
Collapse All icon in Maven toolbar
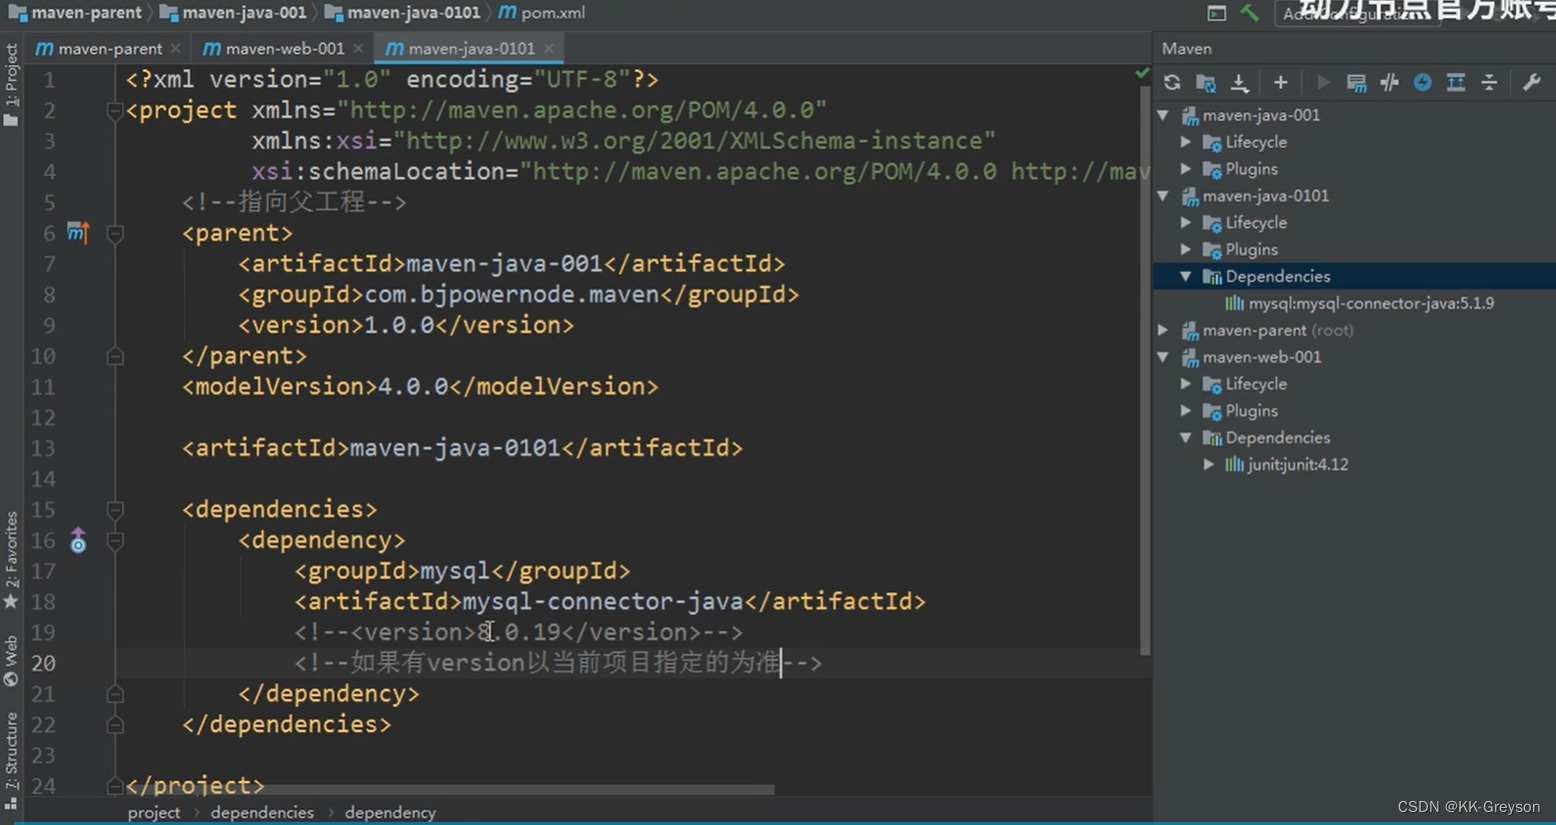pyautogui.click(x=1489, y=83)
